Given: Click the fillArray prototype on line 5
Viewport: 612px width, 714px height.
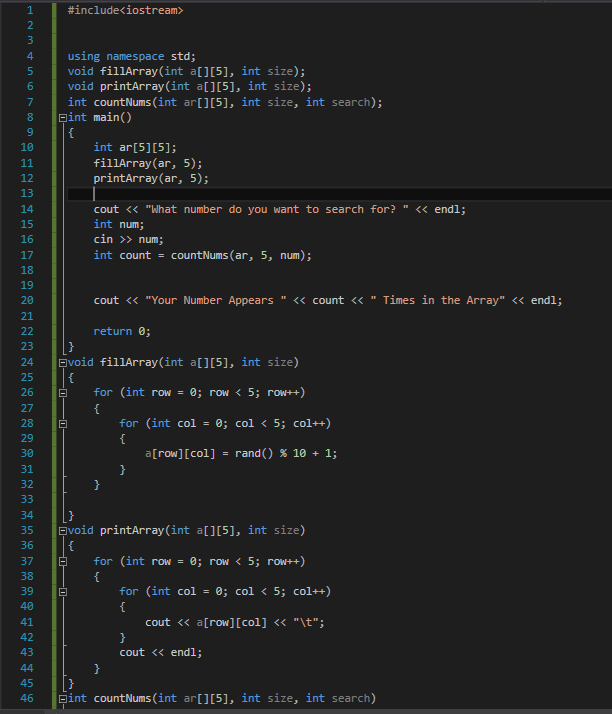Looking at the screenshot, I should pyautogui.click(x=186, y=71).
